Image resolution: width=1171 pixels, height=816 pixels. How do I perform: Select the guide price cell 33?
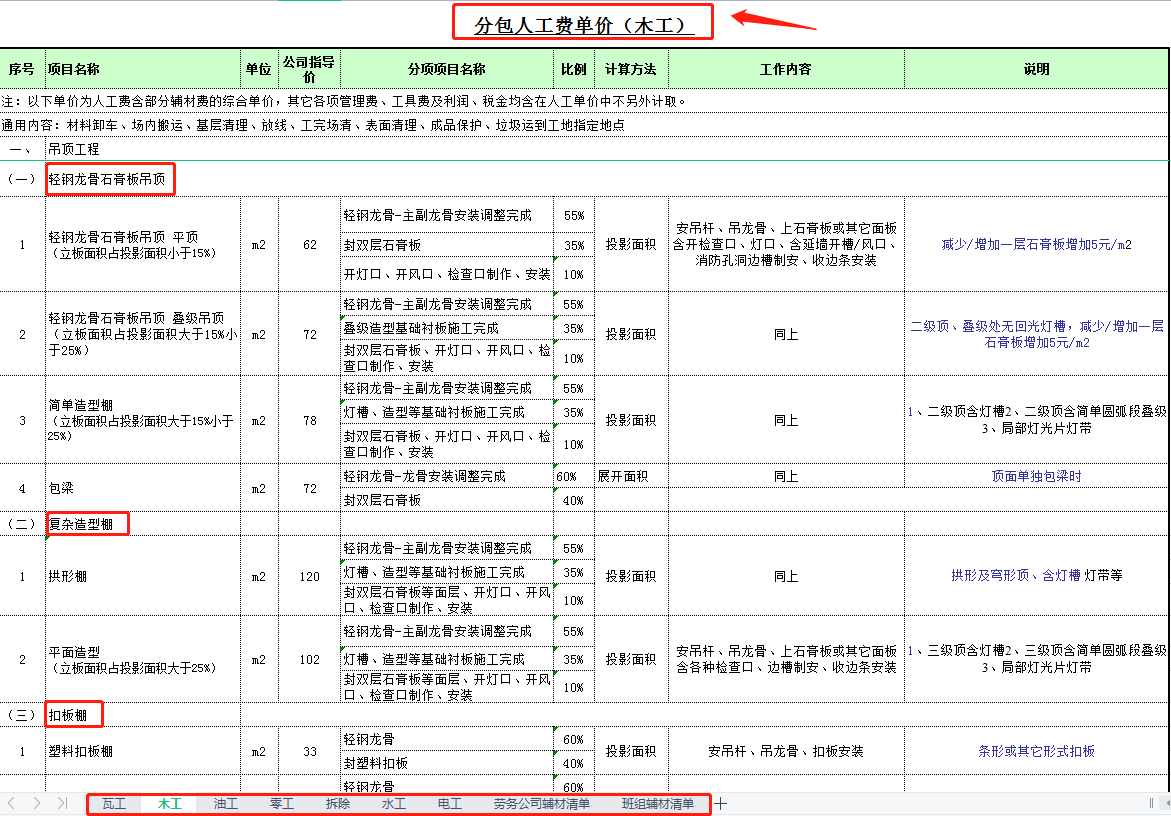tap(309, 751)
